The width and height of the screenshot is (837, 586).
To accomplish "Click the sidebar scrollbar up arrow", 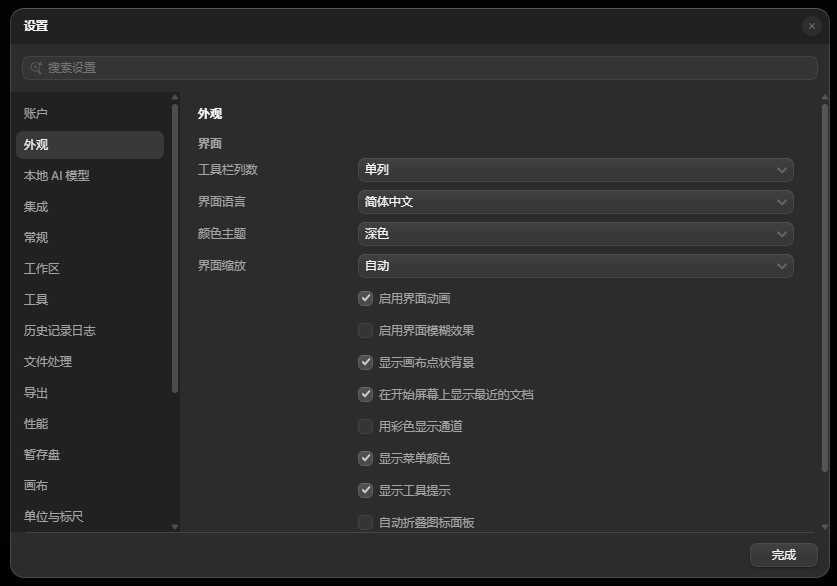I will point(175,97).
